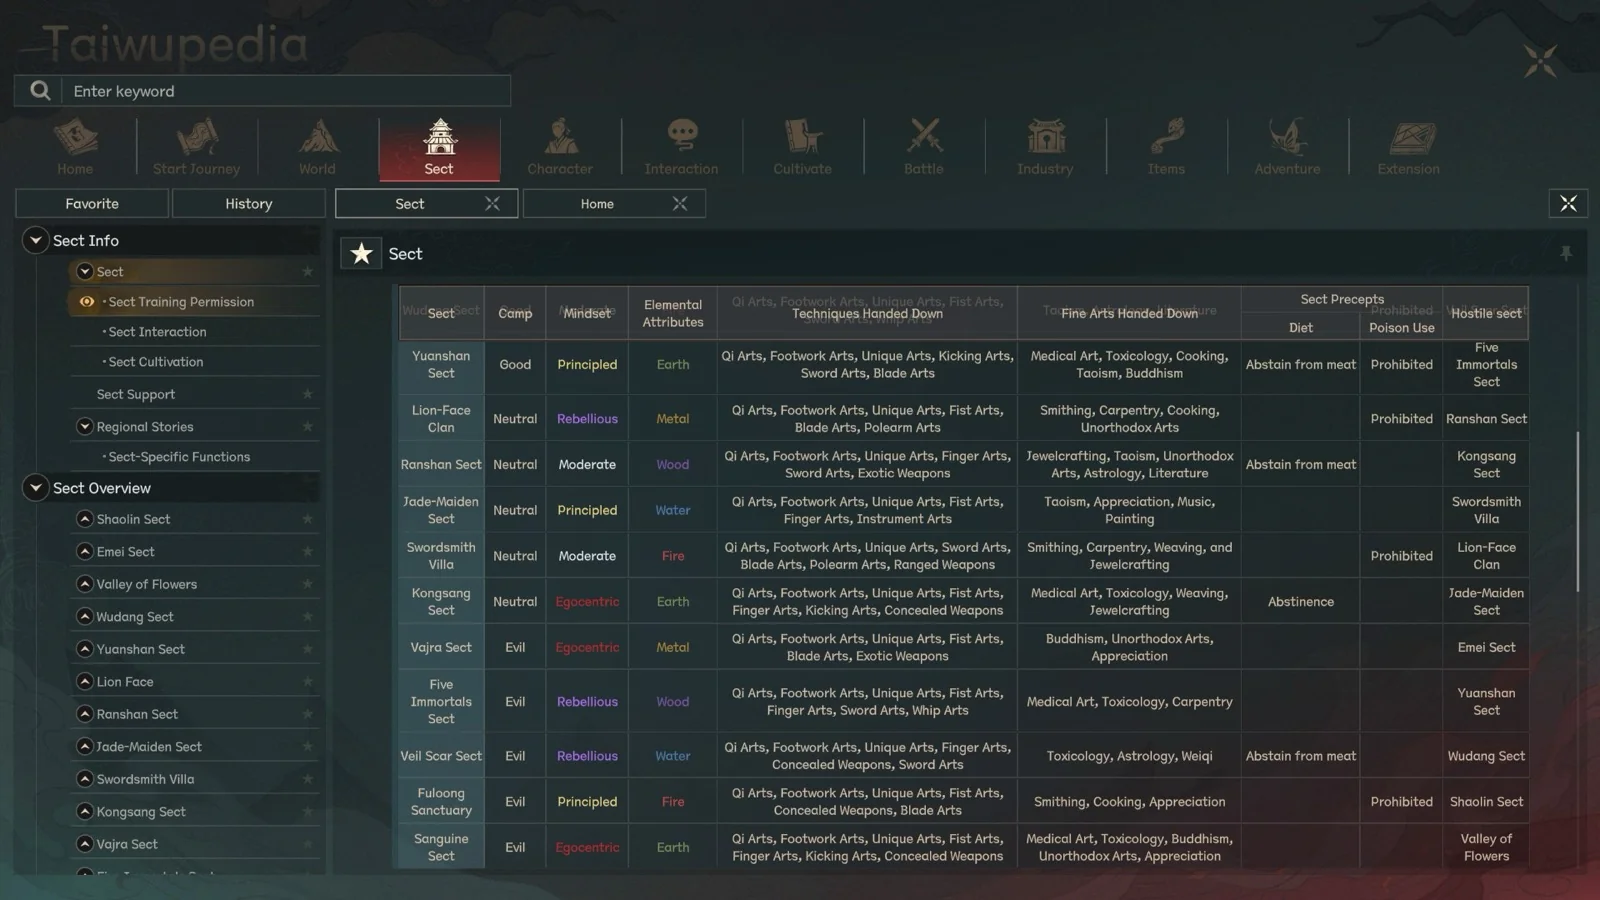
Task: Open Kongsang Sect in sidebar
Action: 141,811
